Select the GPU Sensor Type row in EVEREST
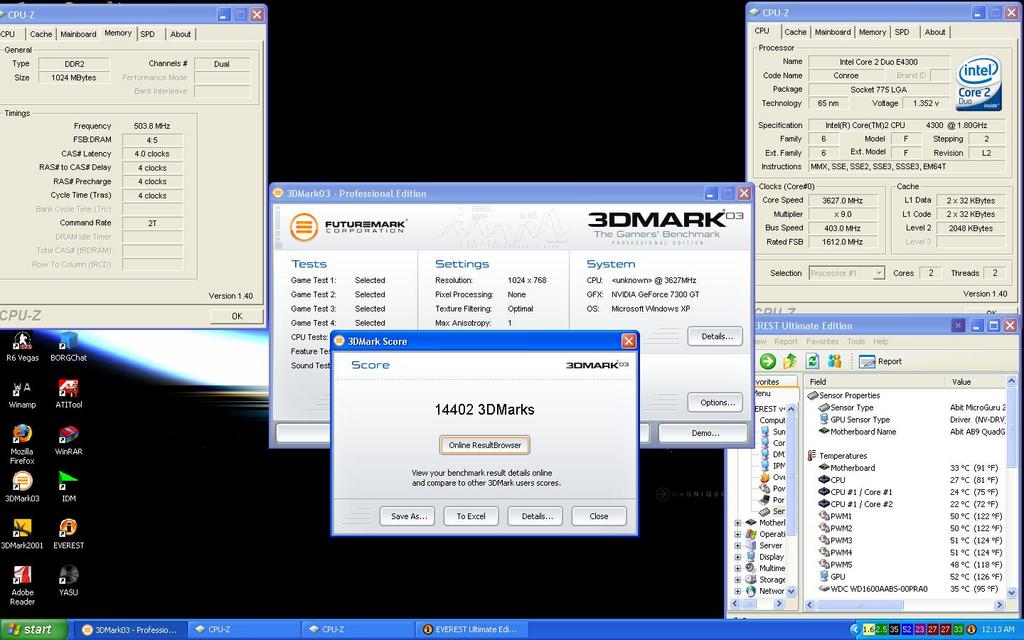Screen dimensions: 1024x640 coord(911,419)
